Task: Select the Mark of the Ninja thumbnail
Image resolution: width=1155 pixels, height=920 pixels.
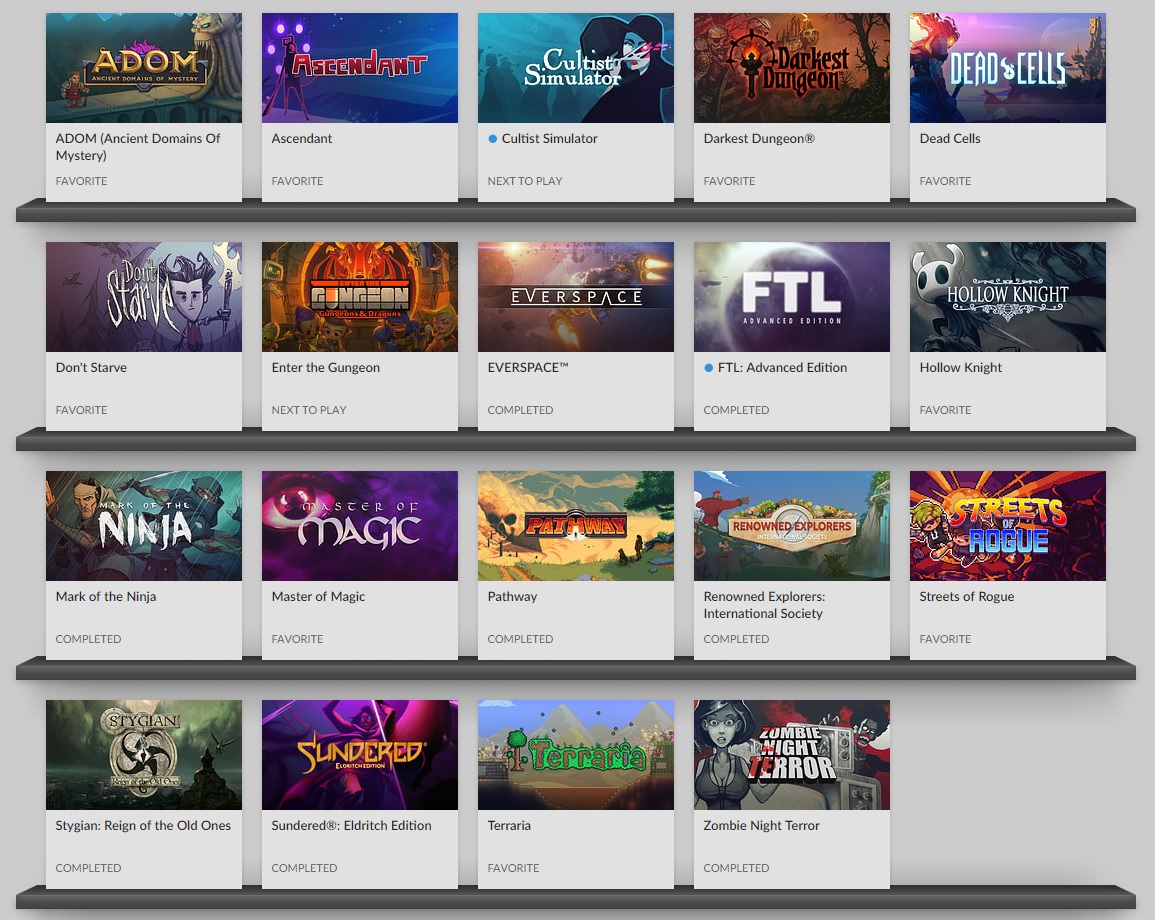Action: tap(144, 526)
